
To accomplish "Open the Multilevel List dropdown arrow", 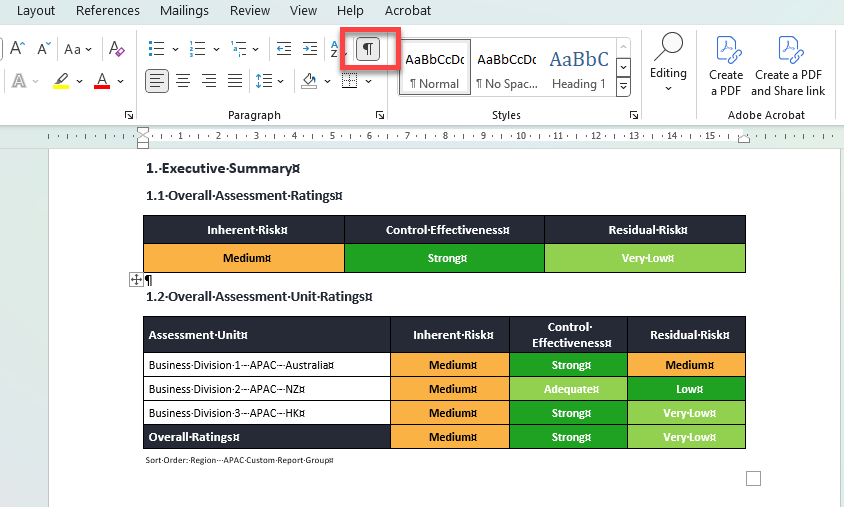I will pos(255,50).
